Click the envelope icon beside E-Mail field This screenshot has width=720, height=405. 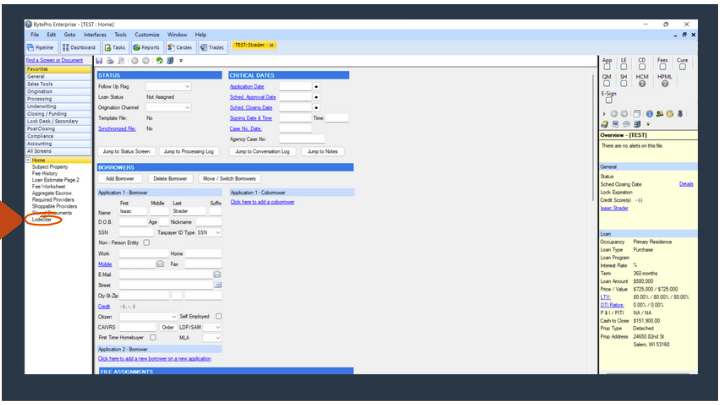pos(217,275)
